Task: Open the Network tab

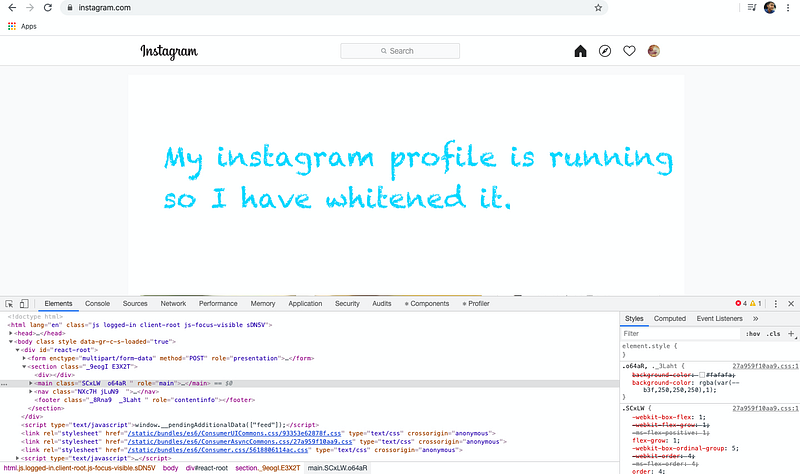Action: point(173,304)
